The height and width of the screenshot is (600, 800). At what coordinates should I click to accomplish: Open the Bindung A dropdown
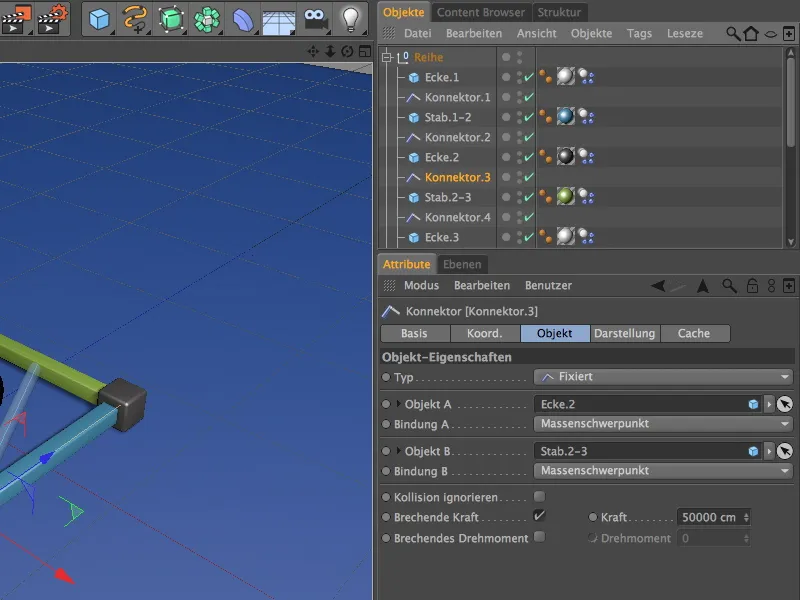[663, 423]
